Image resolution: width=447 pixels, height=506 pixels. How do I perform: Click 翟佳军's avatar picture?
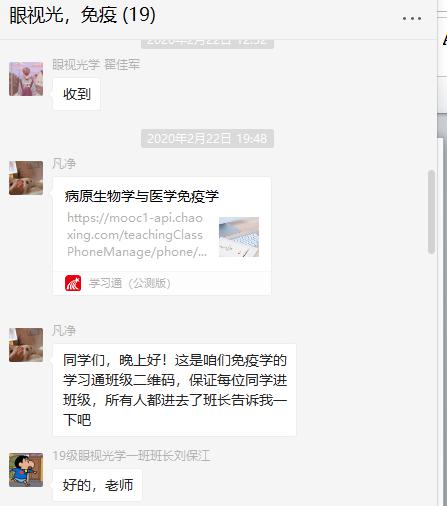[26, 79]
